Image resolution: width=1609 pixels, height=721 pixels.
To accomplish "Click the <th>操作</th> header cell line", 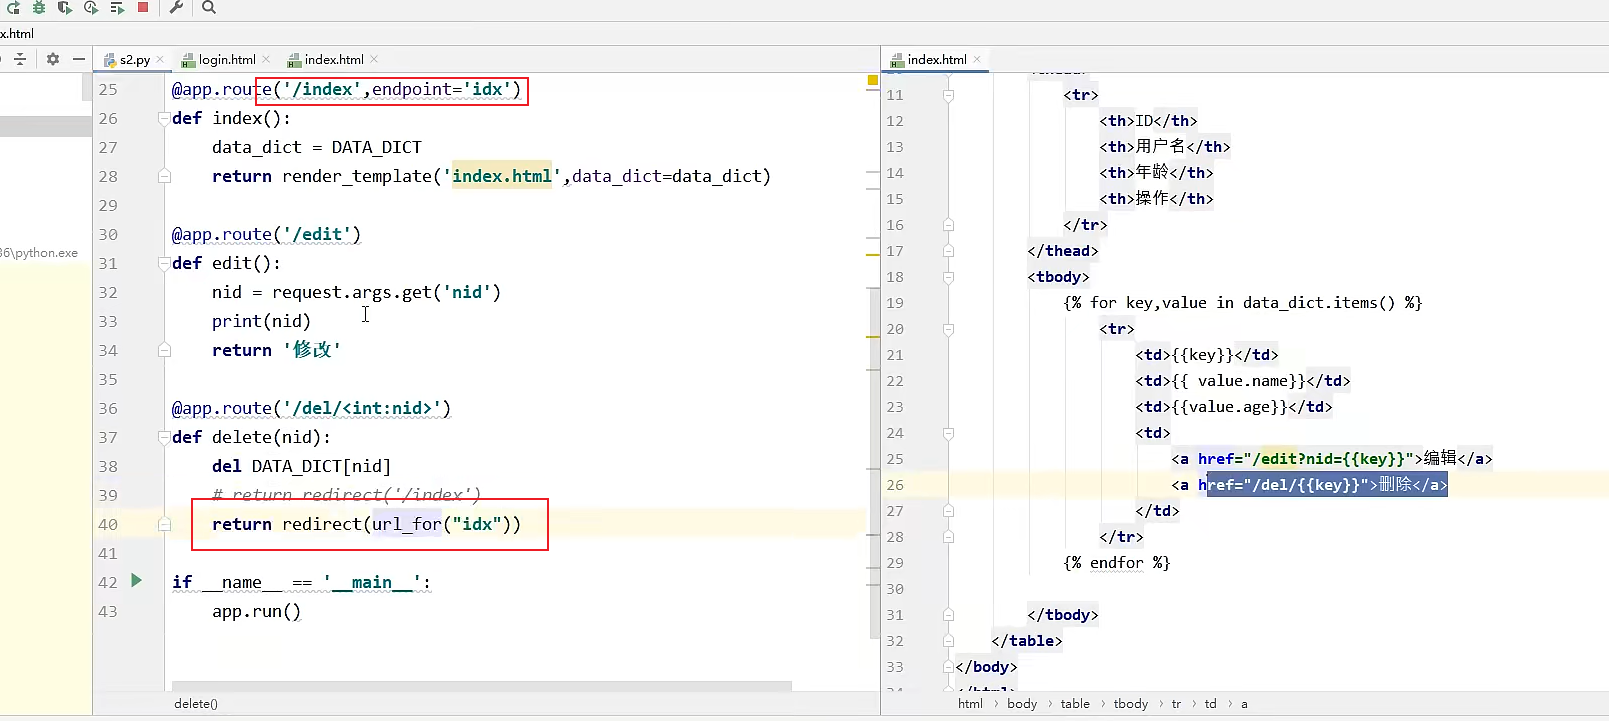I will 1156,199.
